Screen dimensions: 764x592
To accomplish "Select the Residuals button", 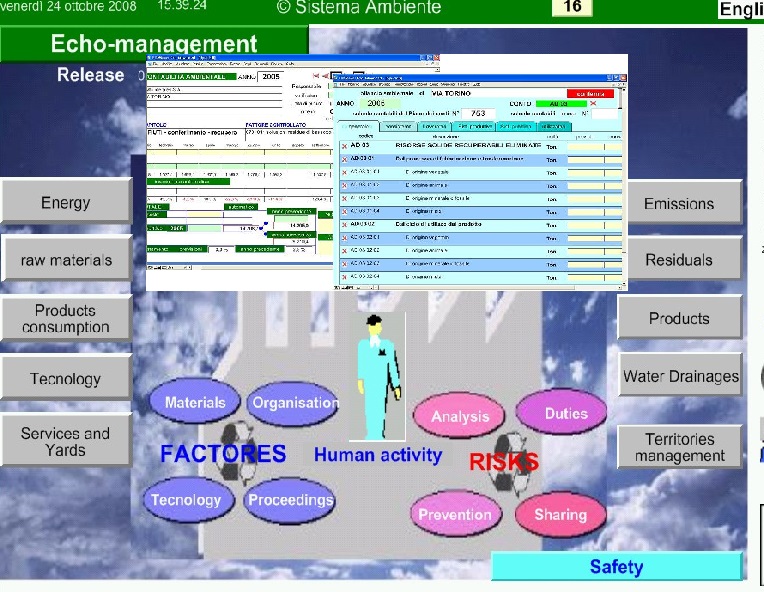I will 679,260.
